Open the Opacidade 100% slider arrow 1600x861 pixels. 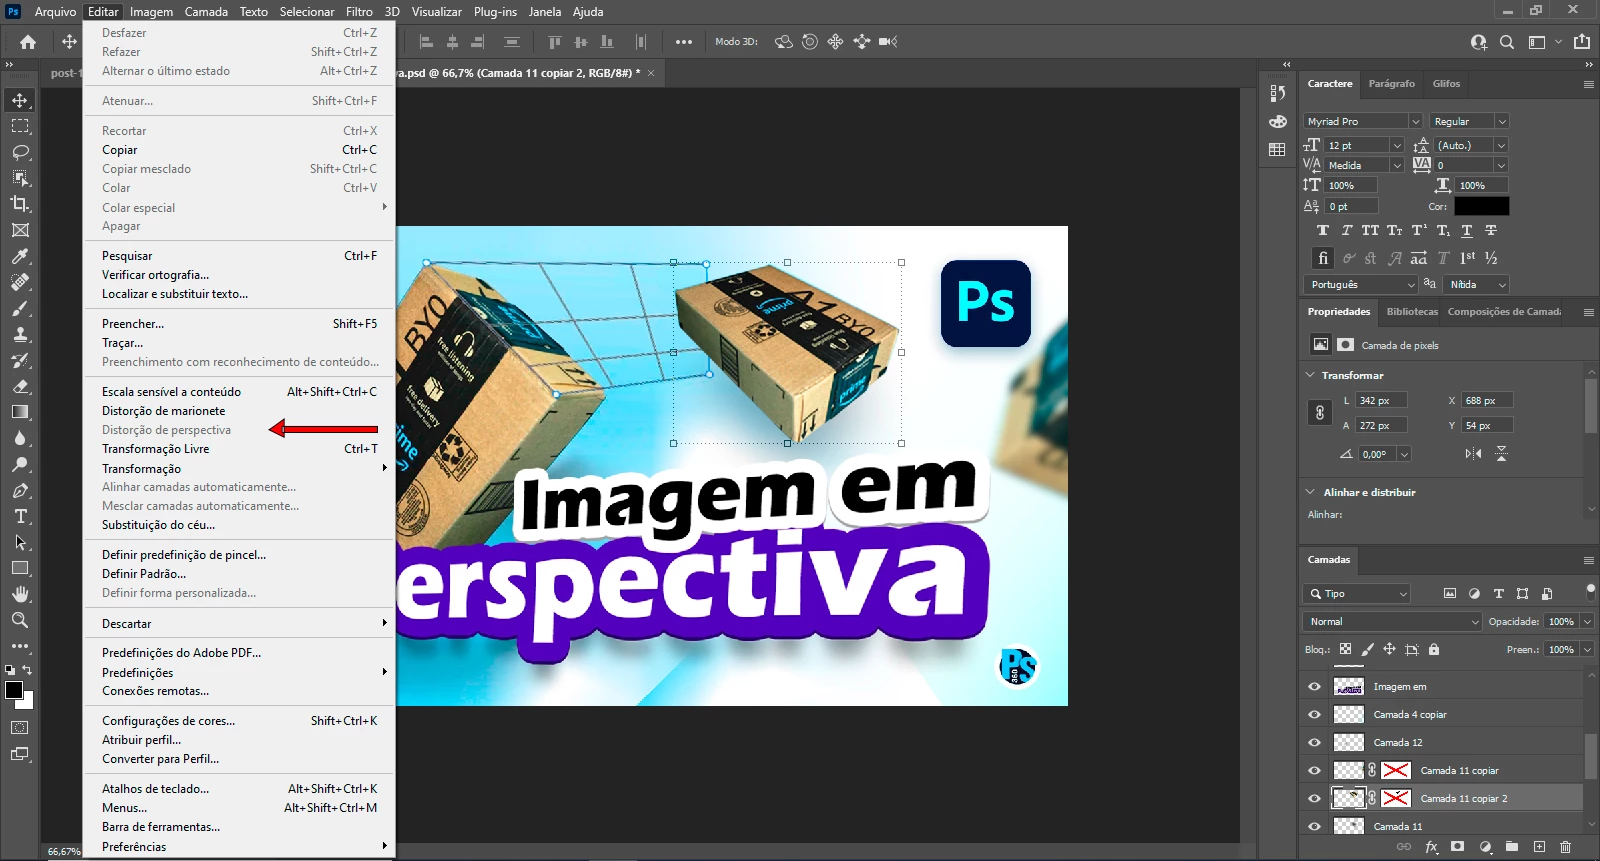pyautogui.click(x=1587, y=622)
